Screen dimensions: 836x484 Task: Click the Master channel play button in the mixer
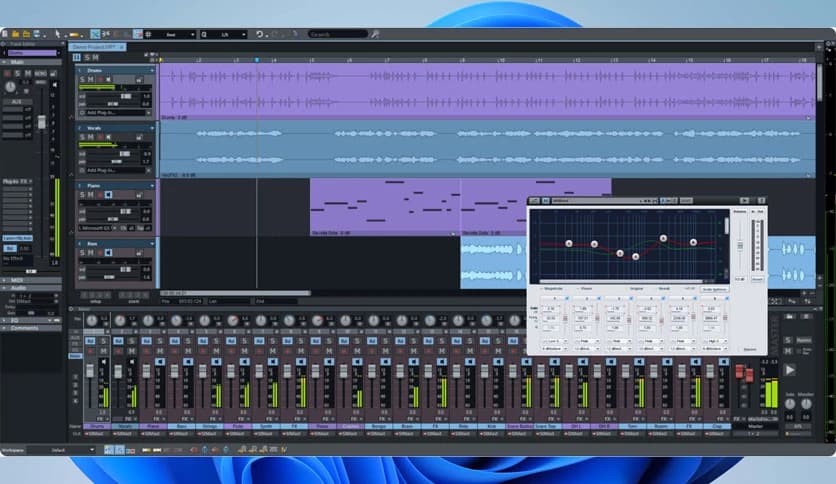[x=790, y=369]
